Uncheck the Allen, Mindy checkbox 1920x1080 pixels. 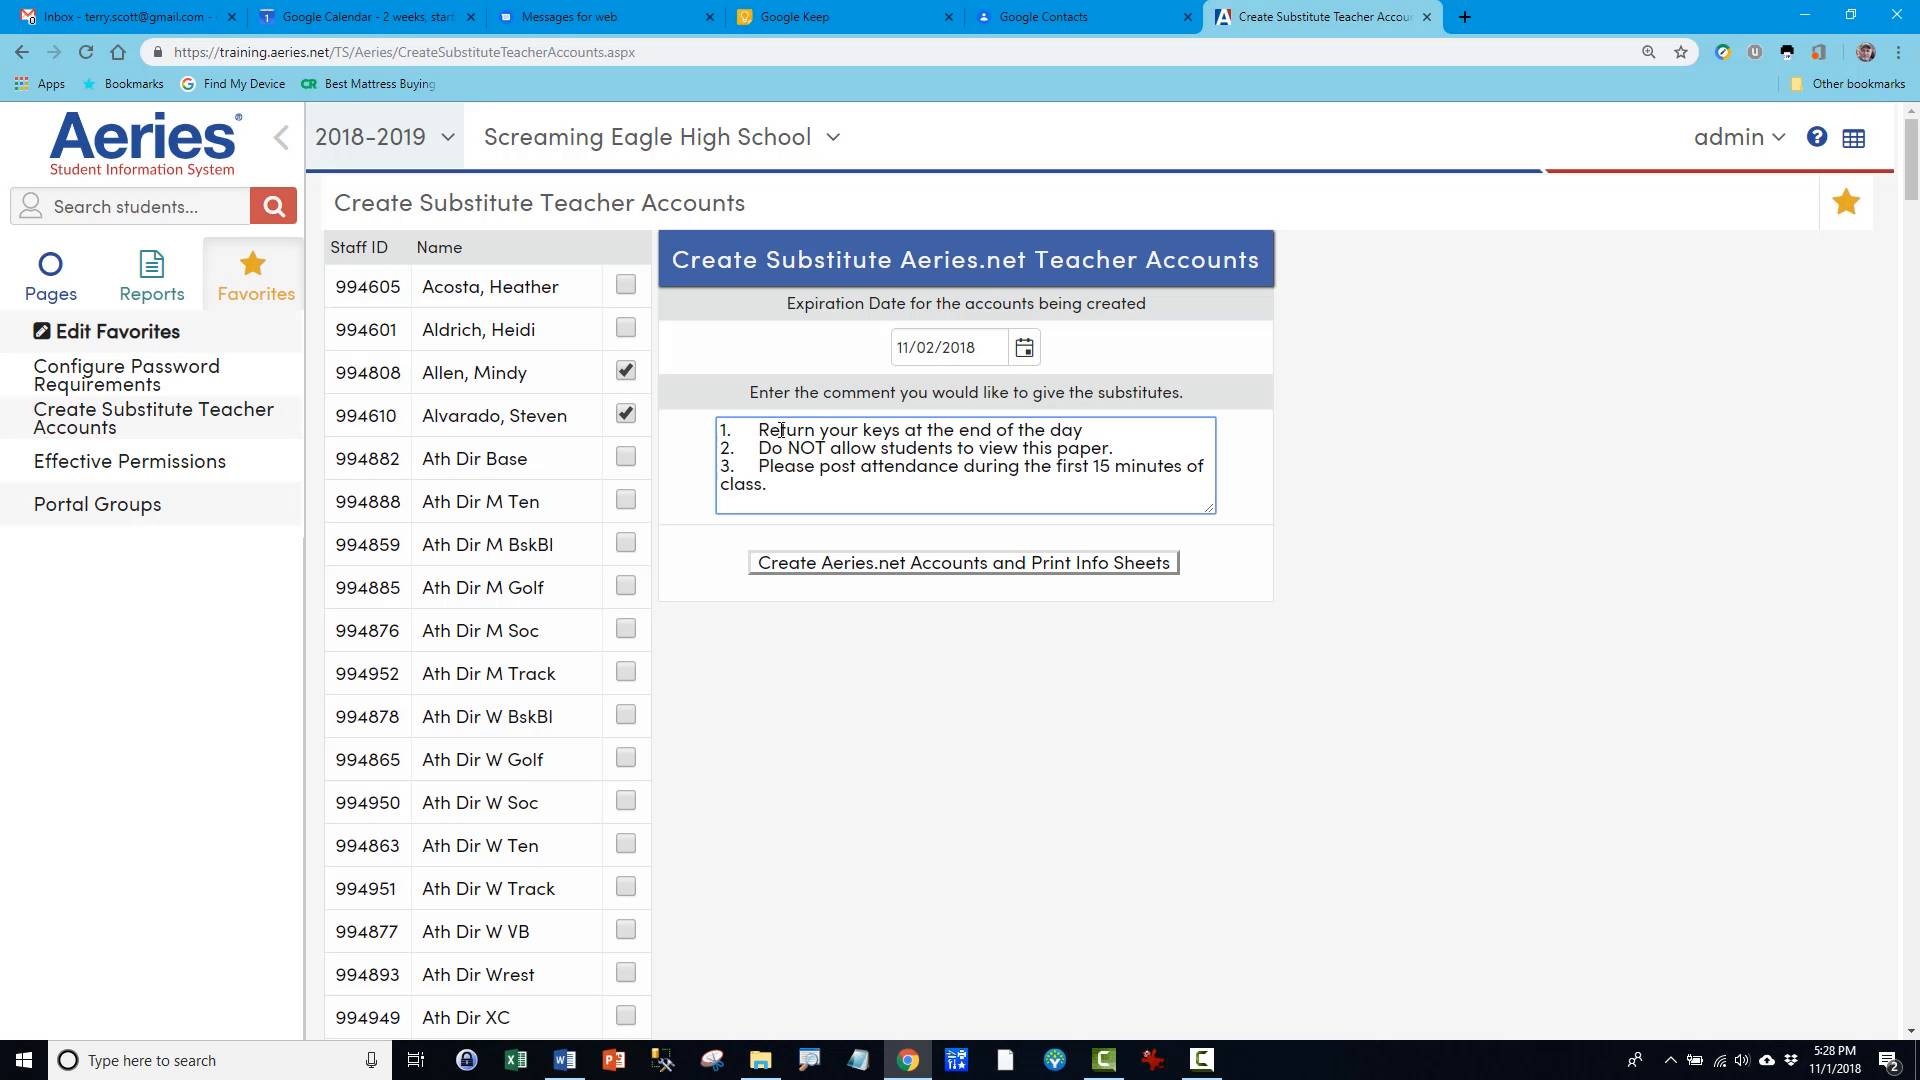[626, 371]
